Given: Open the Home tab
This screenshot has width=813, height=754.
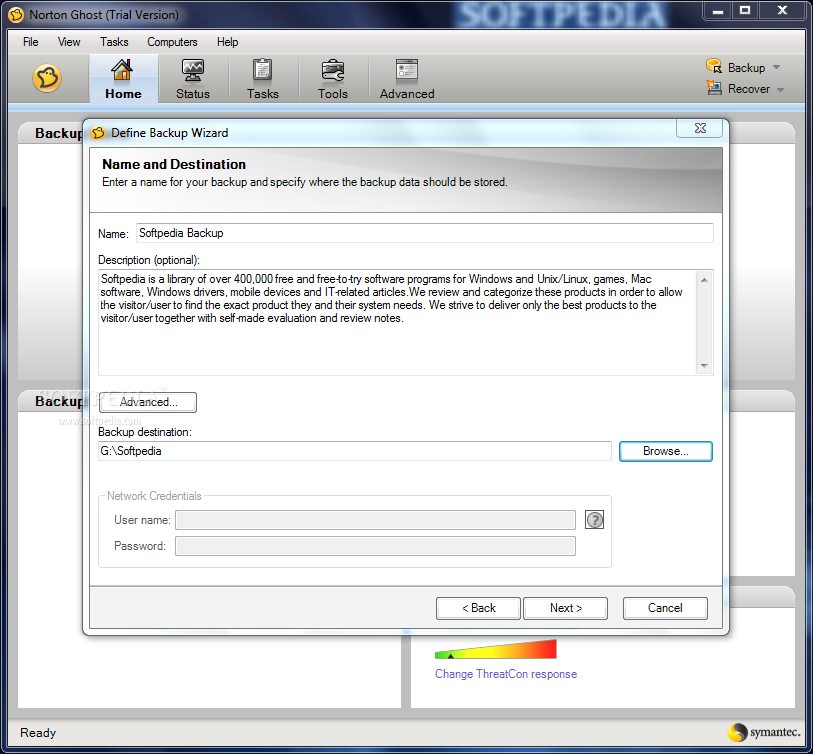Looking at the screenshot, I should point(123,79).
